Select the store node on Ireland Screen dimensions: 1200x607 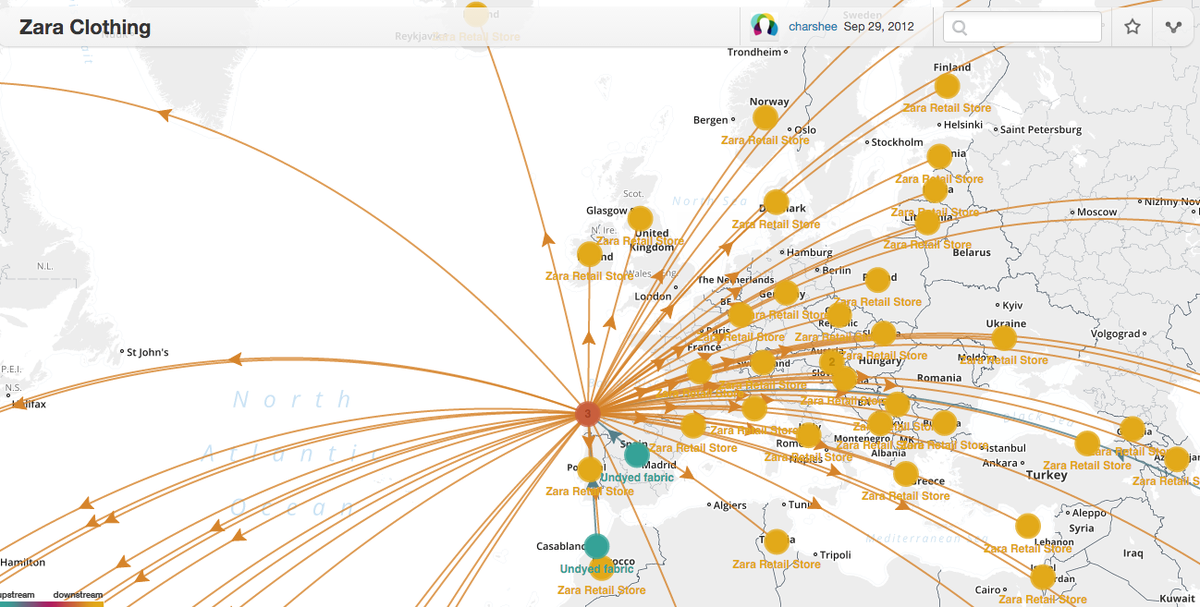click(588, 253)
